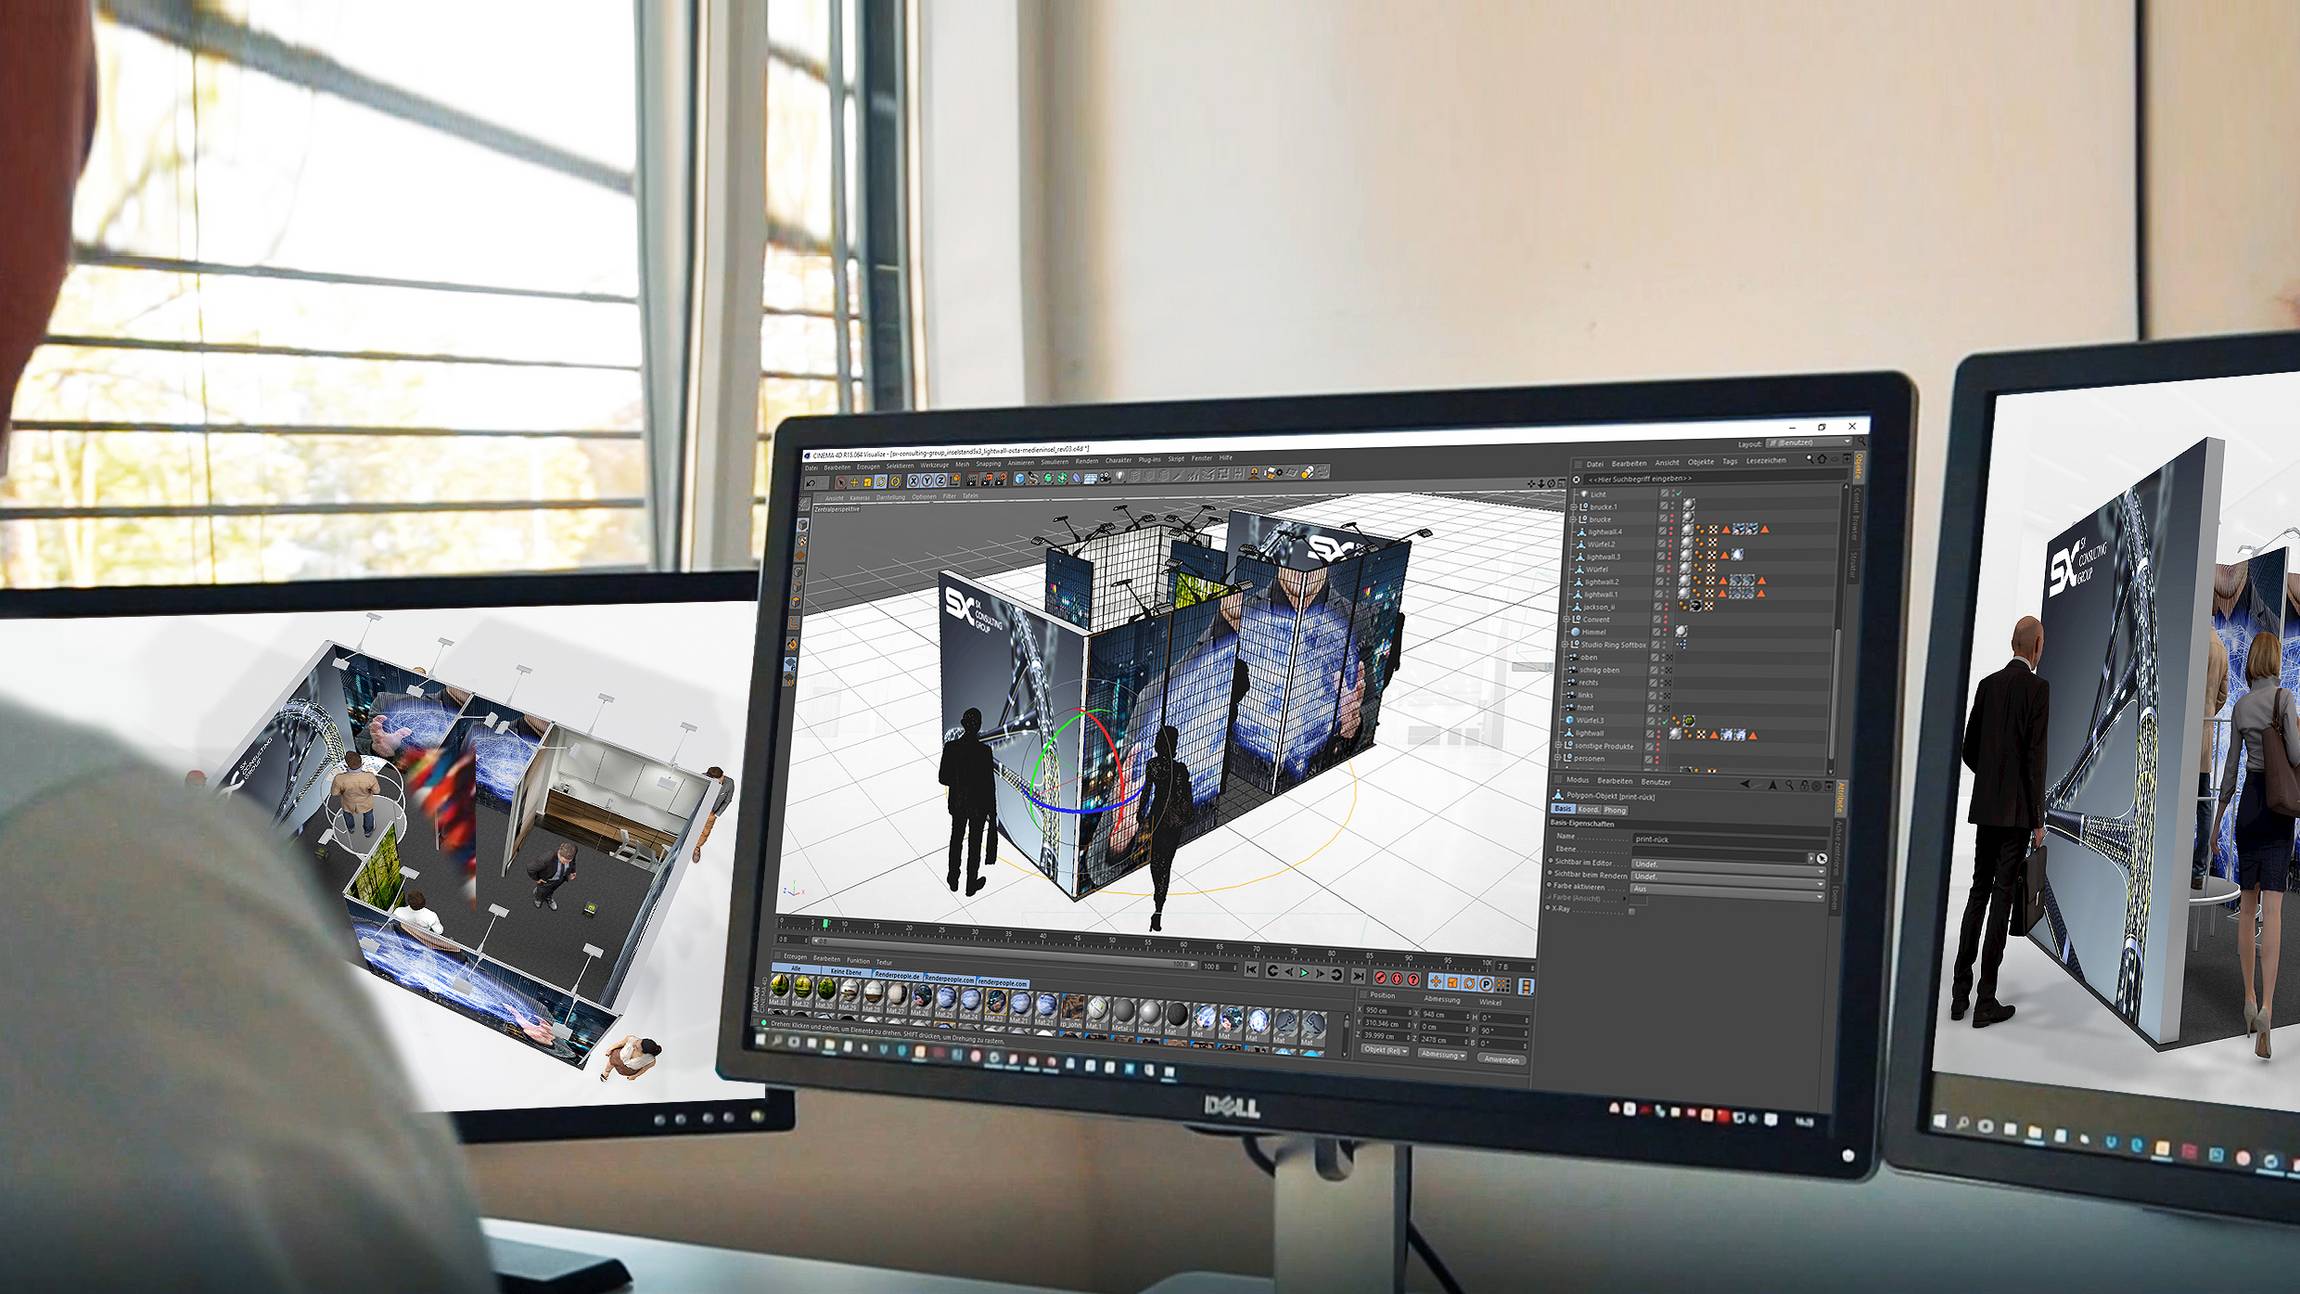Toggle the Z axis lock

(x=940, y=481)
